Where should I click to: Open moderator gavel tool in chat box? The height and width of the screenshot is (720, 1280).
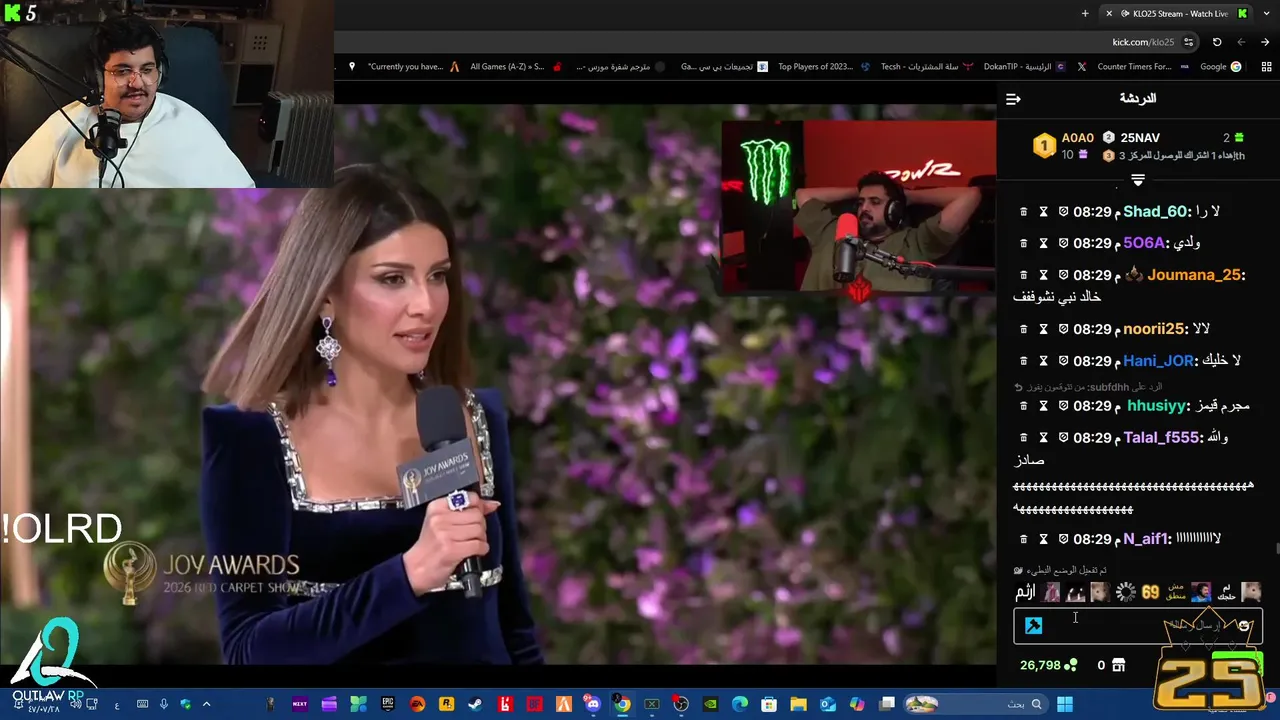[x=1034, y=626]
